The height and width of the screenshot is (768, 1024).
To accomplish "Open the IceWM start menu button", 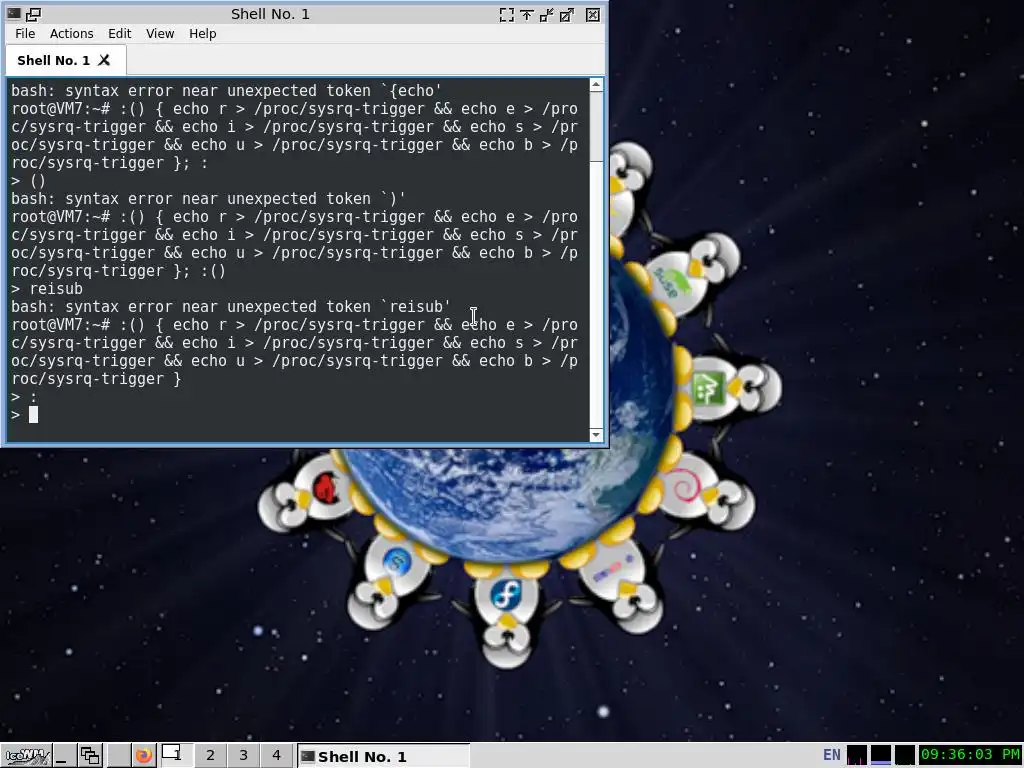I will point(26,756).
